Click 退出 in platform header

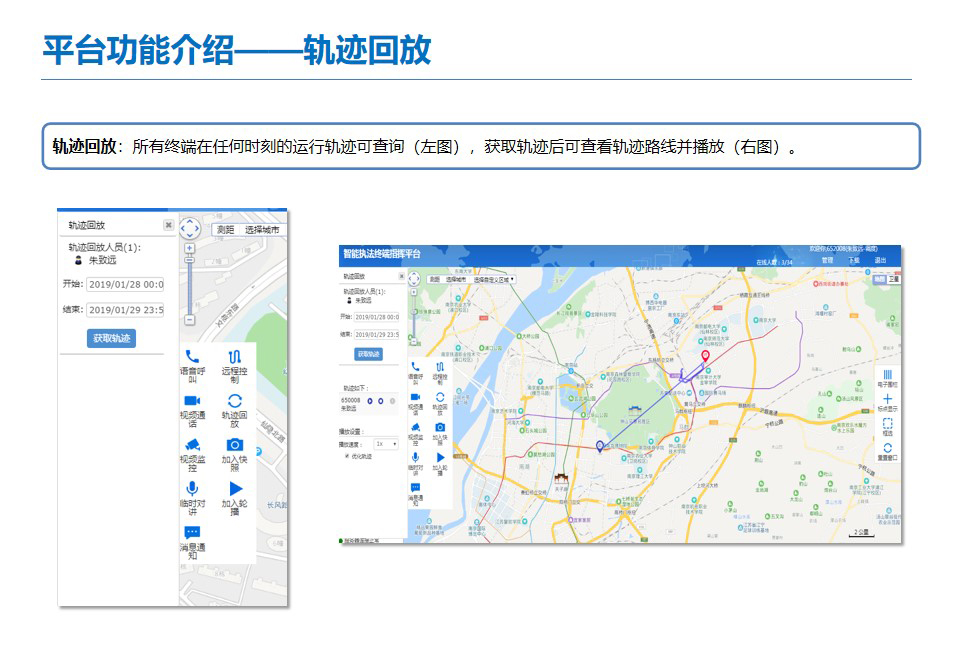click(880, 260)
